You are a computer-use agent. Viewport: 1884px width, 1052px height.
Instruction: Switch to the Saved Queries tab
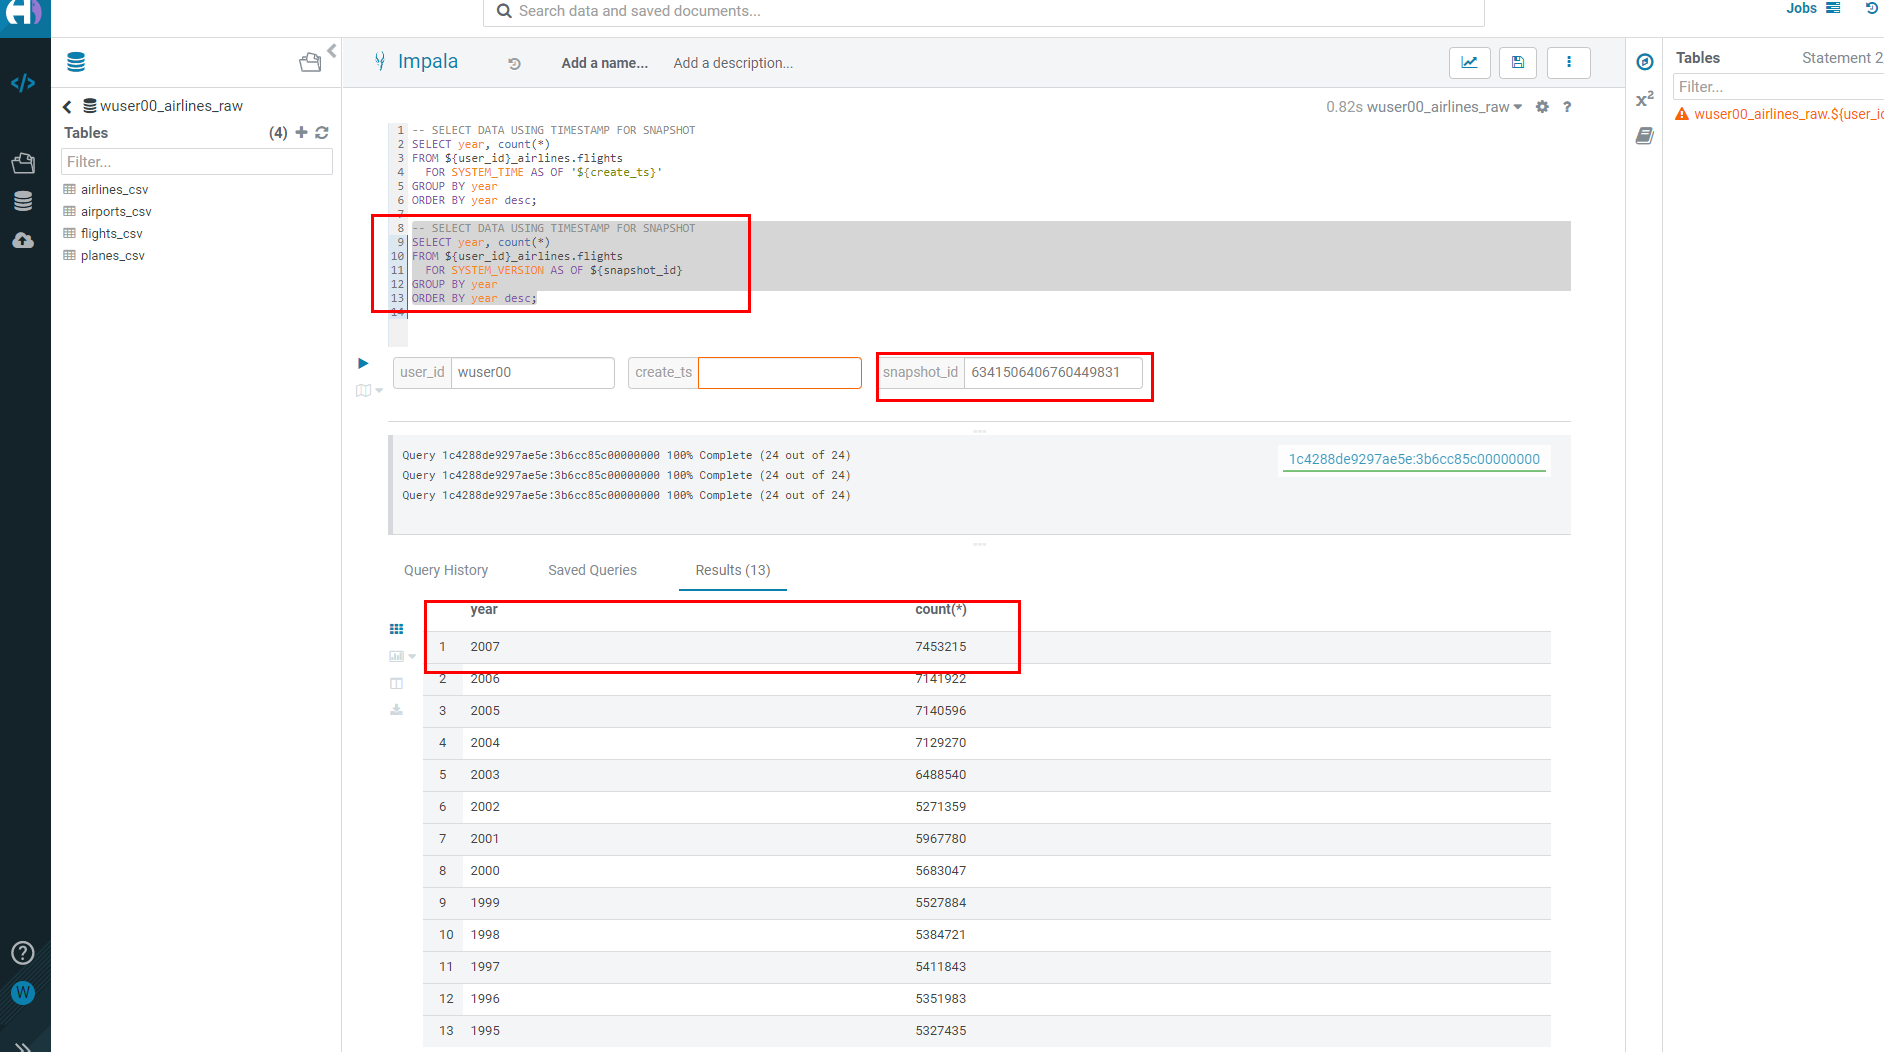click(592, 570)
